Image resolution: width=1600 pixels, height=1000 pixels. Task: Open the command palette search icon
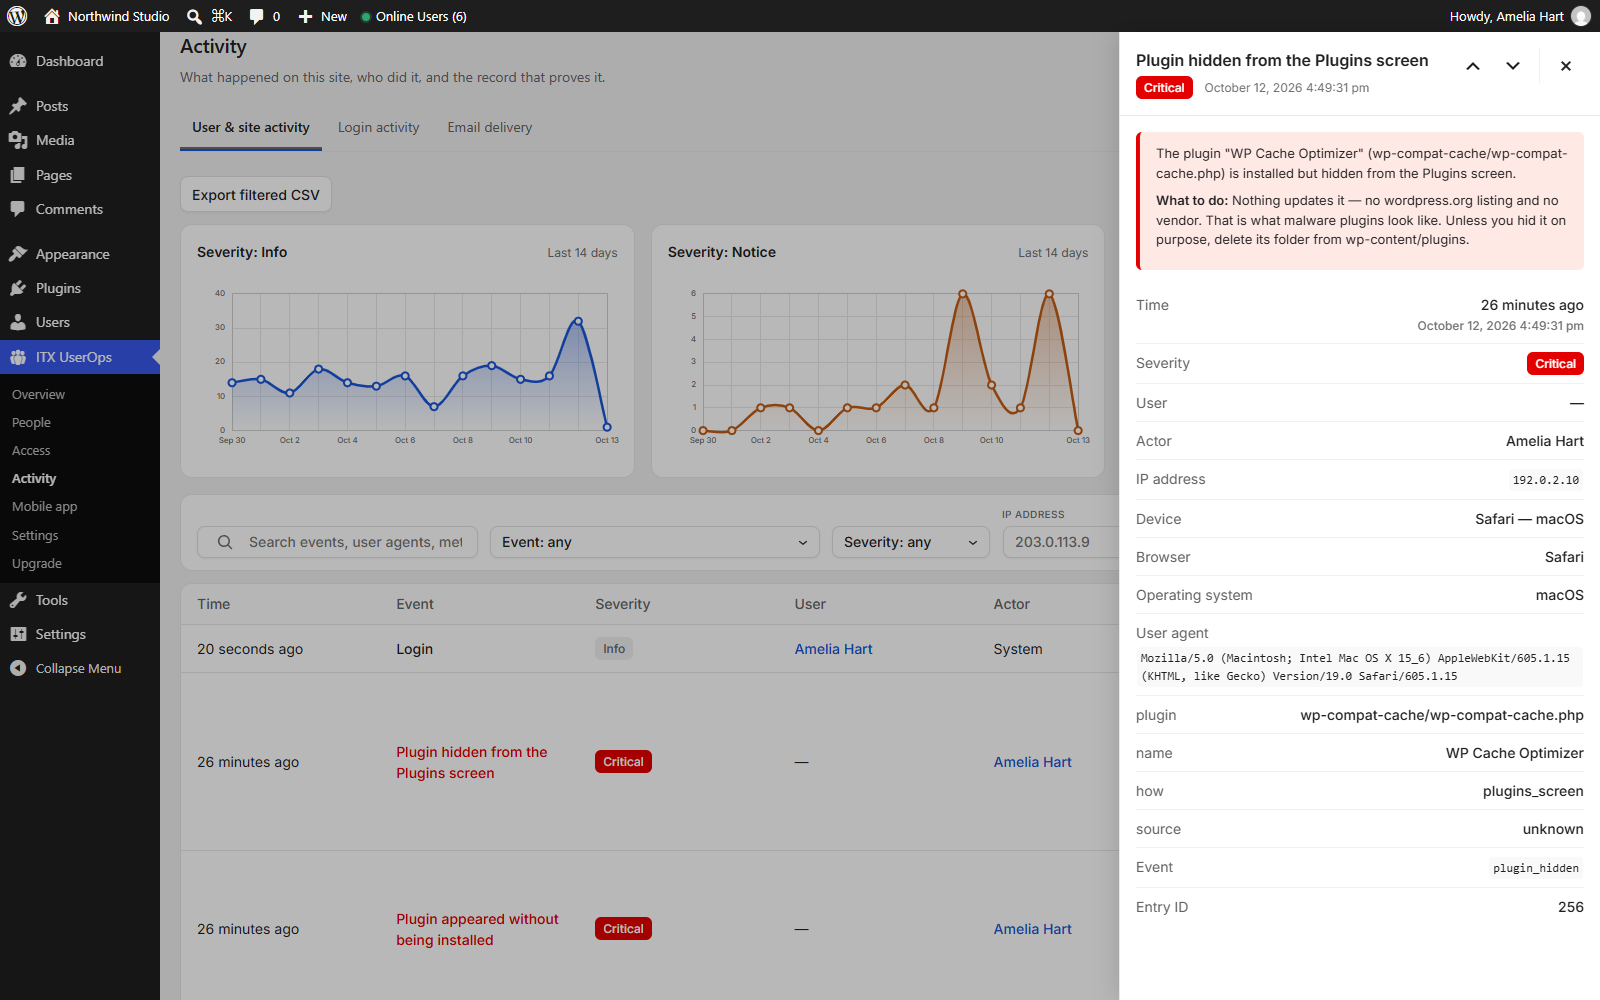[x=194, y=16]
